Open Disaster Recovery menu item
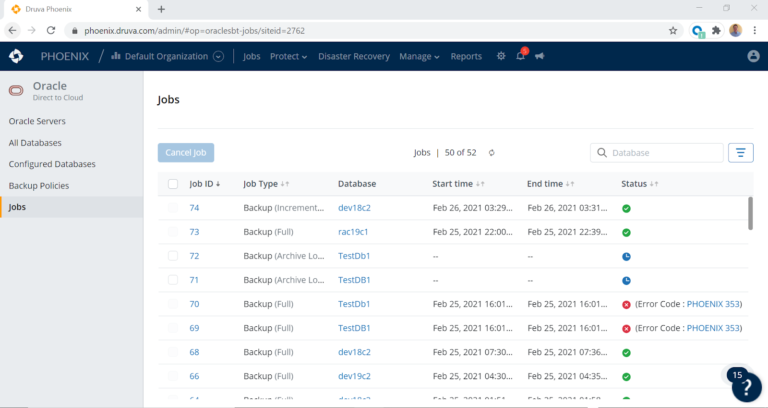The width and height of the screenshot is (768, 408). tap(353, 57)
